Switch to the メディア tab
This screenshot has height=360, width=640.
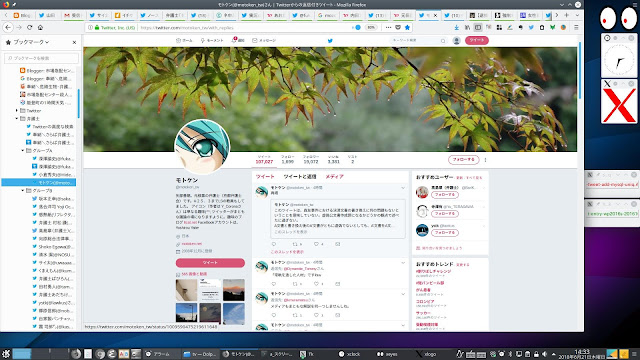tap(334, 176)
